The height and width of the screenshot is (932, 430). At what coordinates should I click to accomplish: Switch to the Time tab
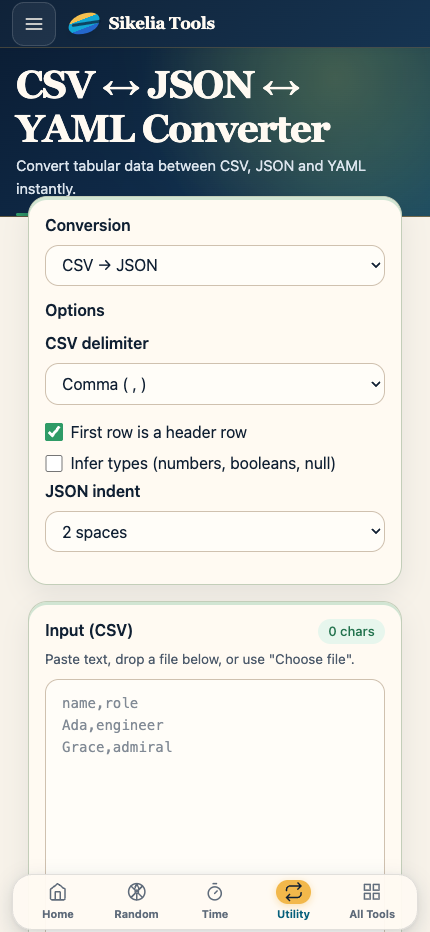tap(215, 901)
